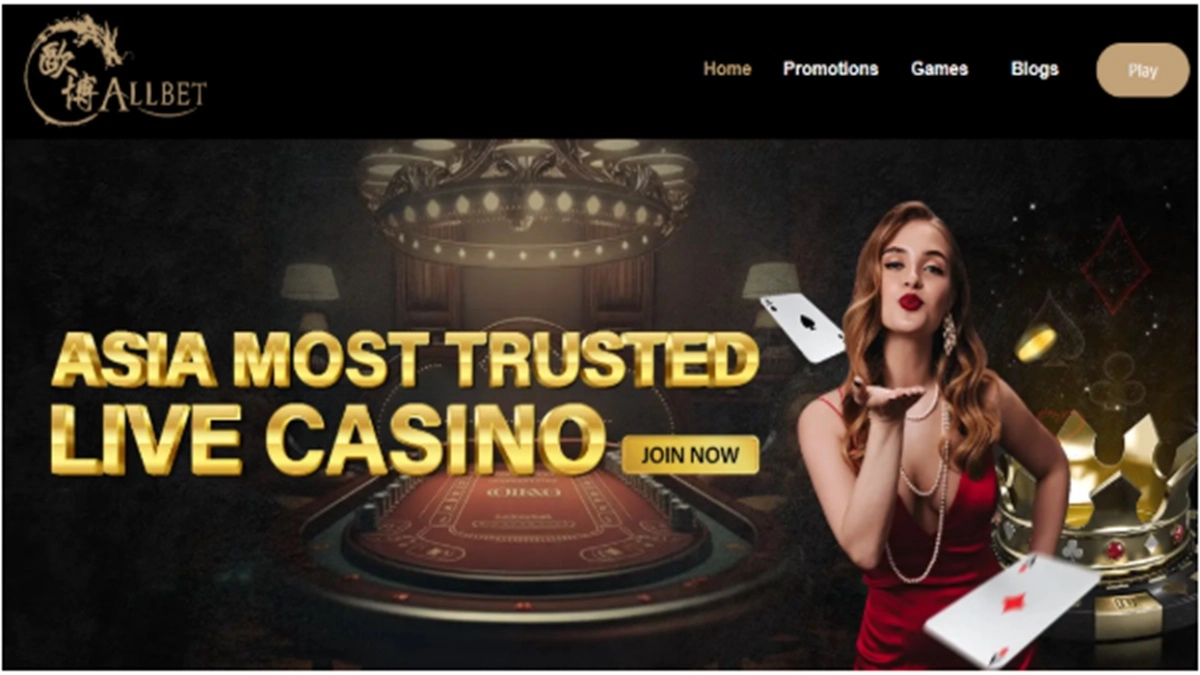Image resolution: width=1200 pixels, height=675 pixels.
Task: Click the Allbet logo in the header
Action: pos(115,71)
